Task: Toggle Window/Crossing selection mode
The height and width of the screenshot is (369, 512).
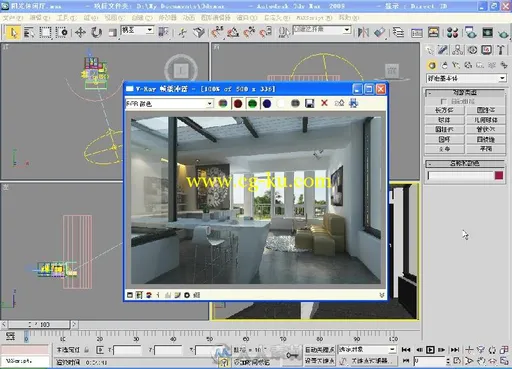Action: point(62,32)
